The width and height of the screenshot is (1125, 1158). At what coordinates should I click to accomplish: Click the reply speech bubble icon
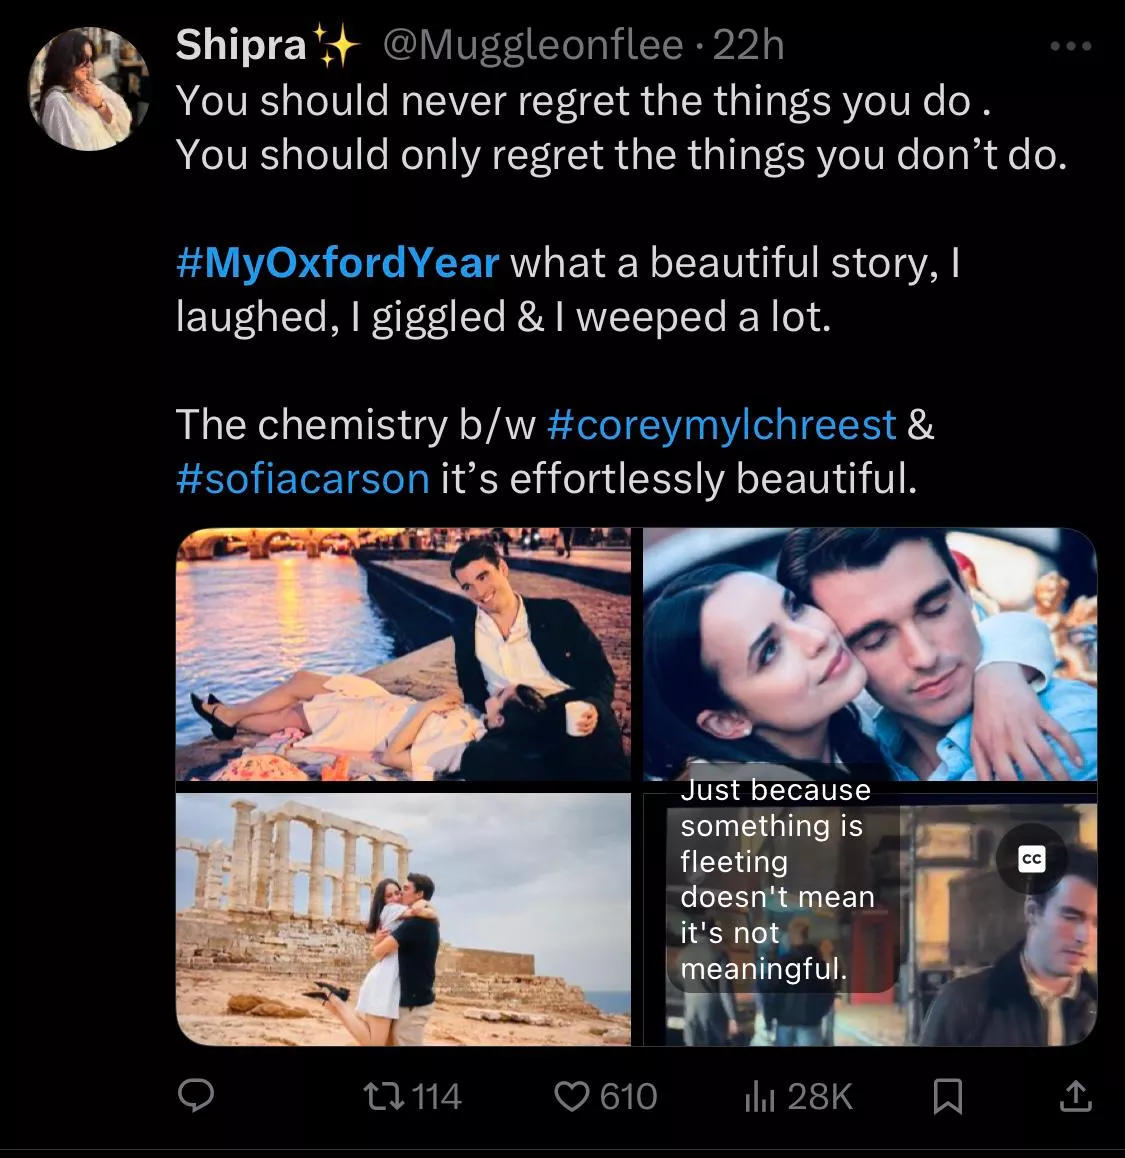(196, 1097)
